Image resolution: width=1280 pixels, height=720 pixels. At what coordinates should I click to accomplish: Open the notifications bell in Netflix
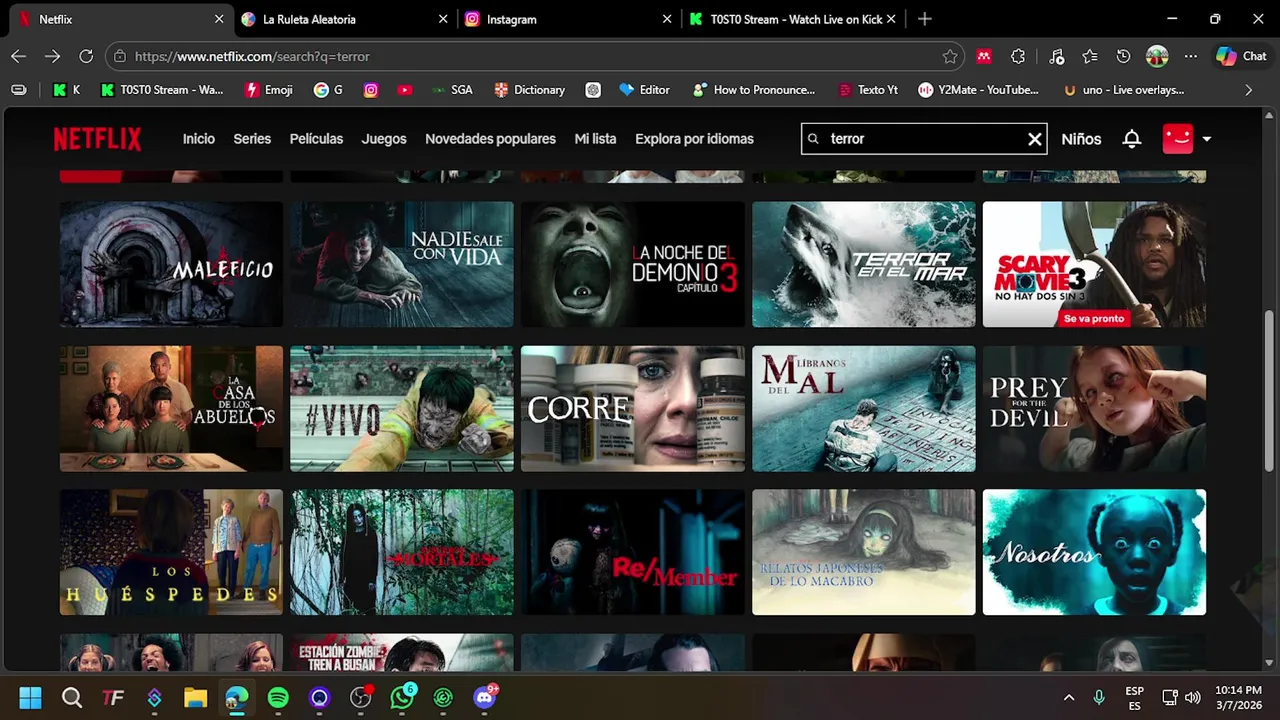click(1131, 139)
